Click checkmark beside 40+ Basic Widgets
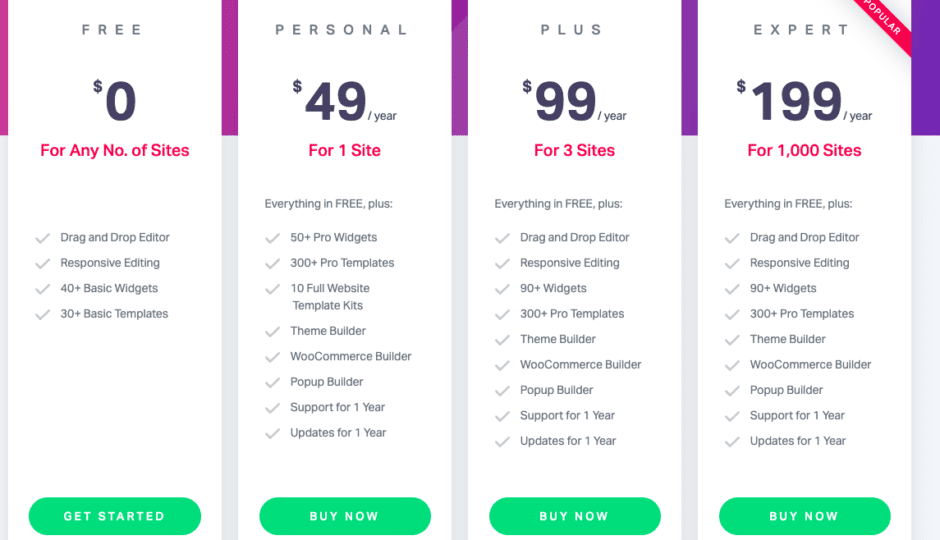Image resolution: width=940 pixels, height=540 pixels. click(43, 289)
